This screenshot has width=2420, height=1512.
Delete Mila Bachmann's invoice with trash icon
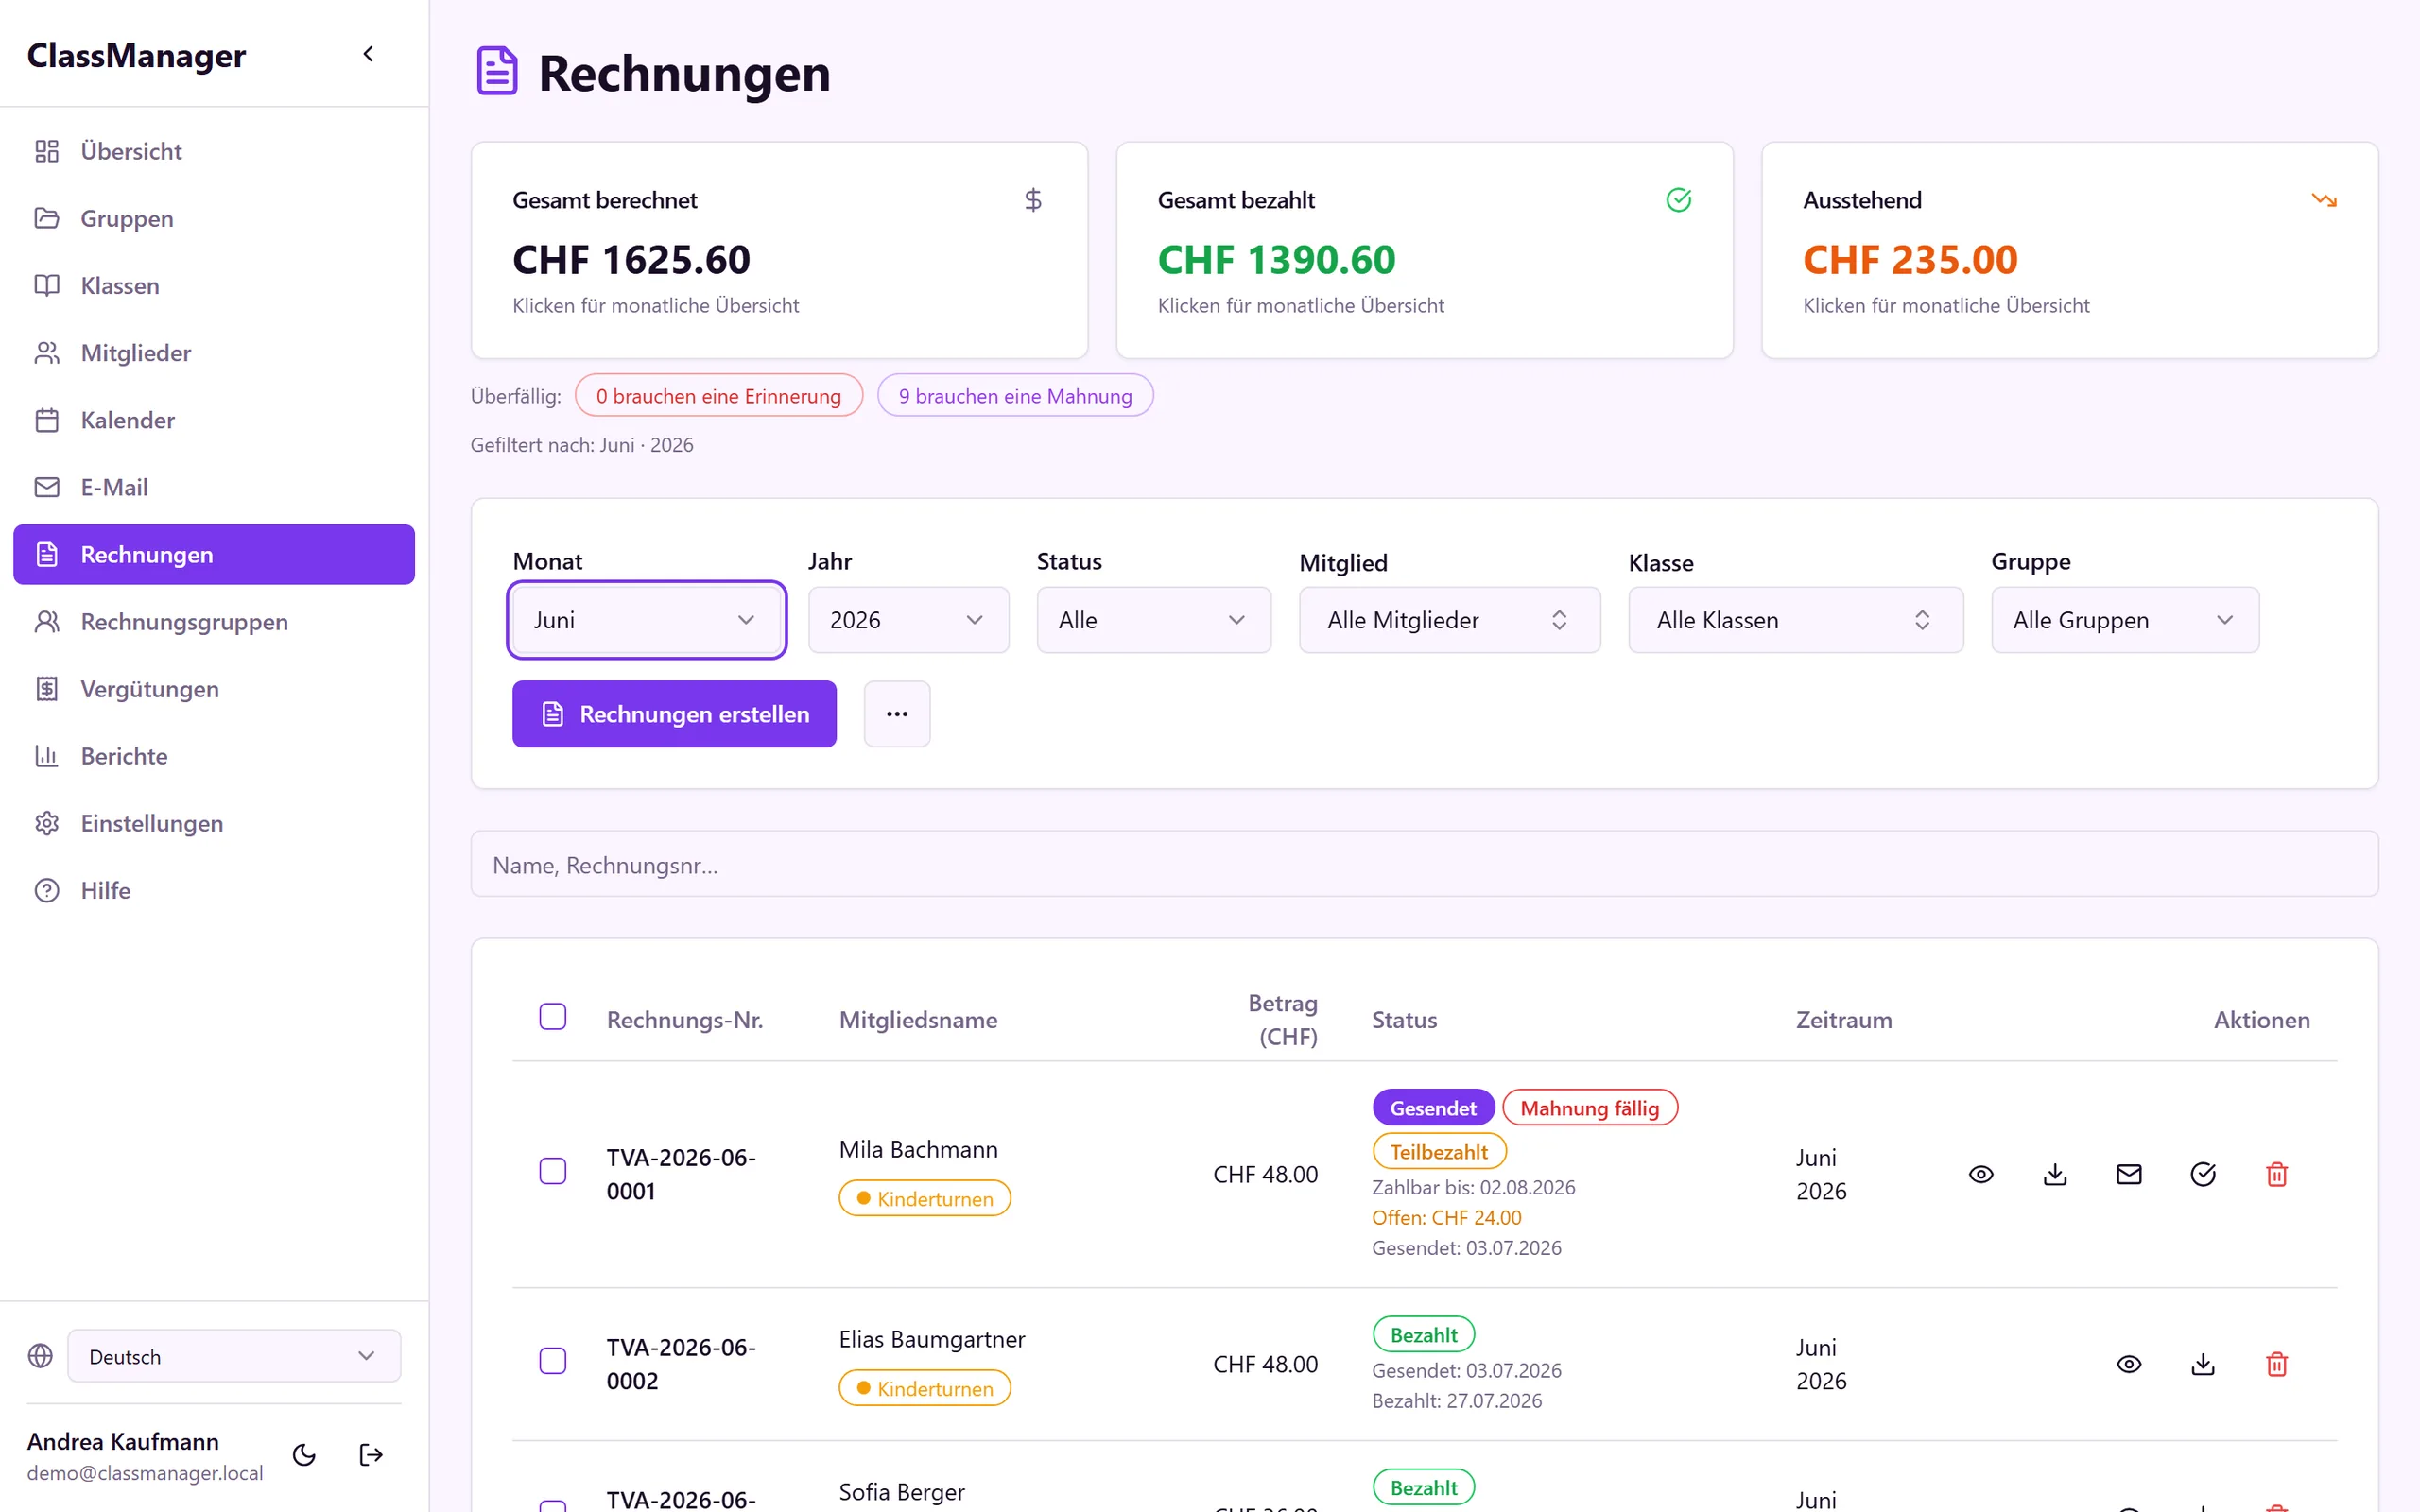pyautogui.click(x=2277, y=1174)
